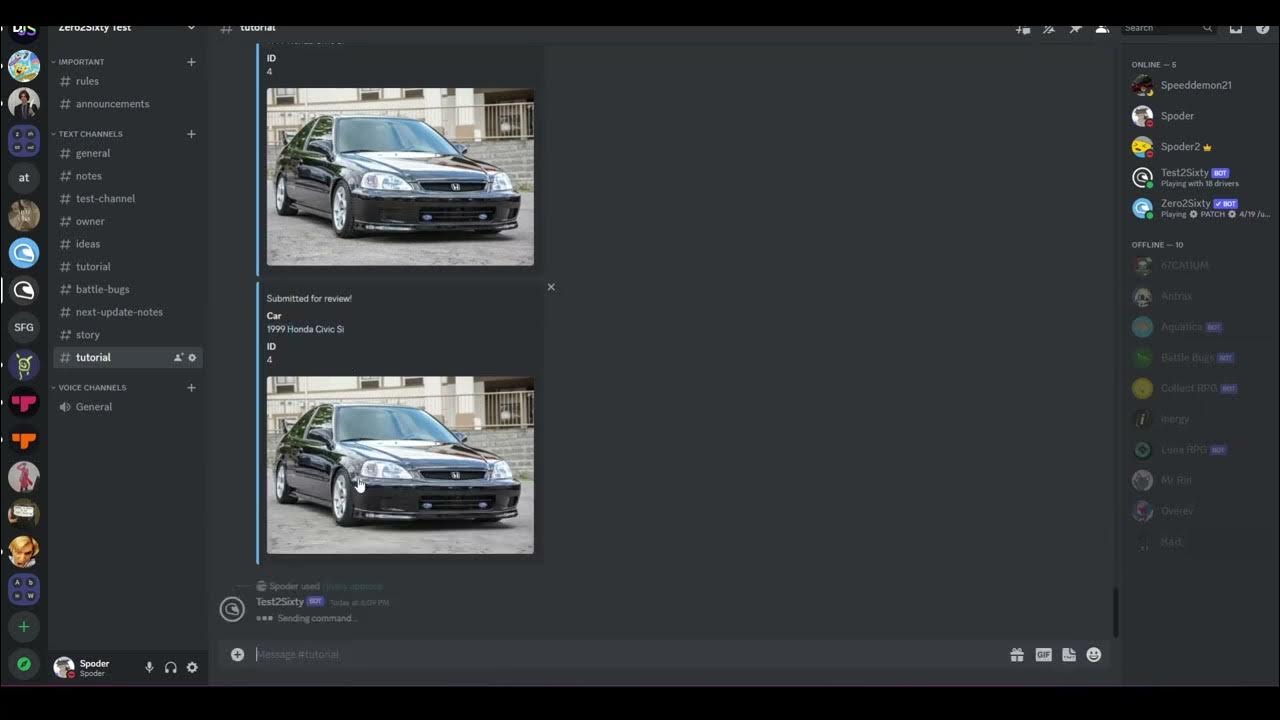Toggle the member list visibility
1280x720 pixels.
(1102, 29)
